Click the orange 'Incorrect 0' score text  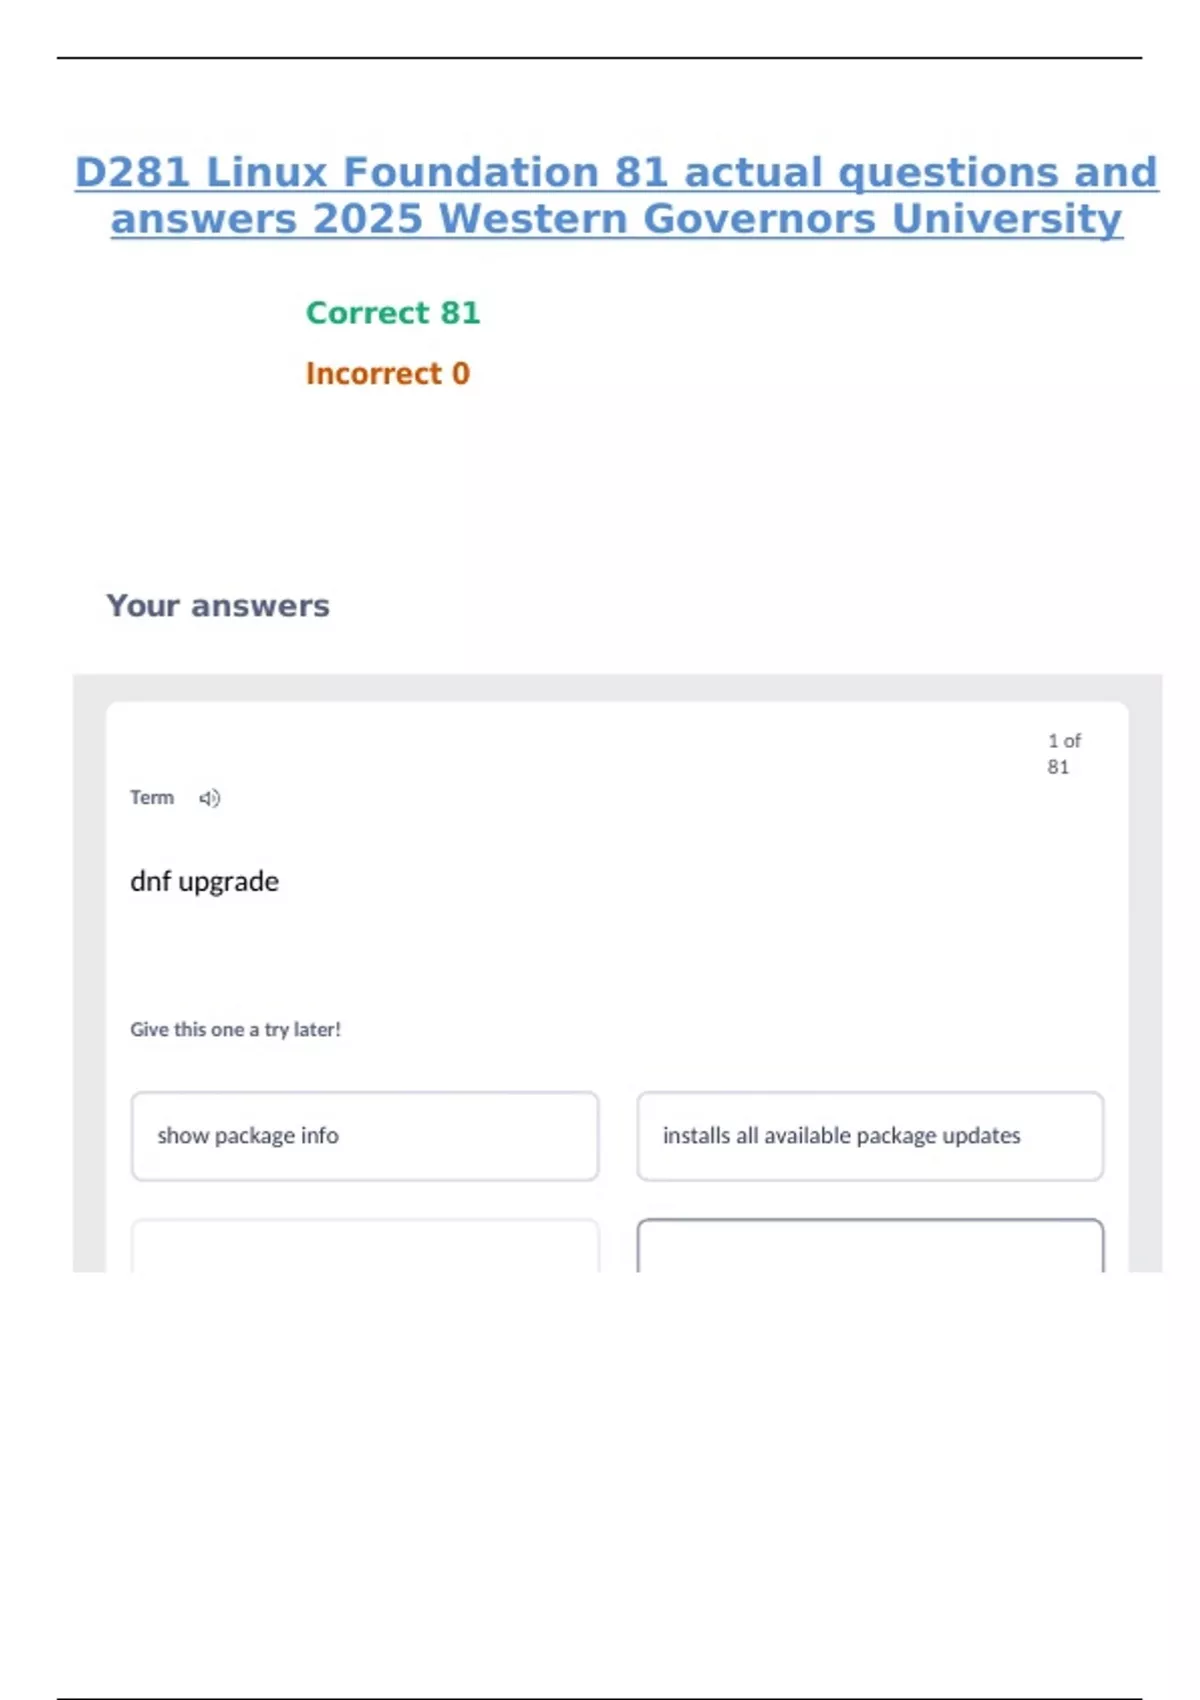tap(388, 374)
